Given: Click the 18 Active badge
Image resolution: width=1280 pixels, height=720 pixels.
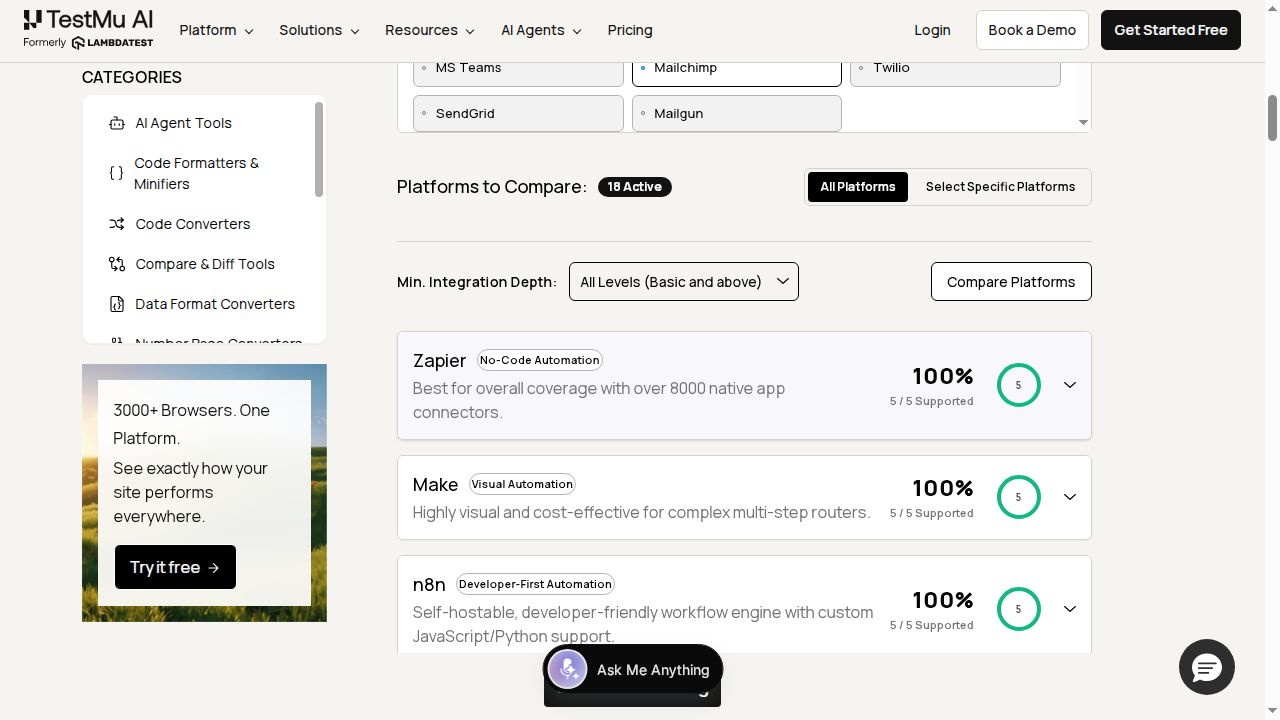Looking at the screenshot, I should click(x=635, y=187).
